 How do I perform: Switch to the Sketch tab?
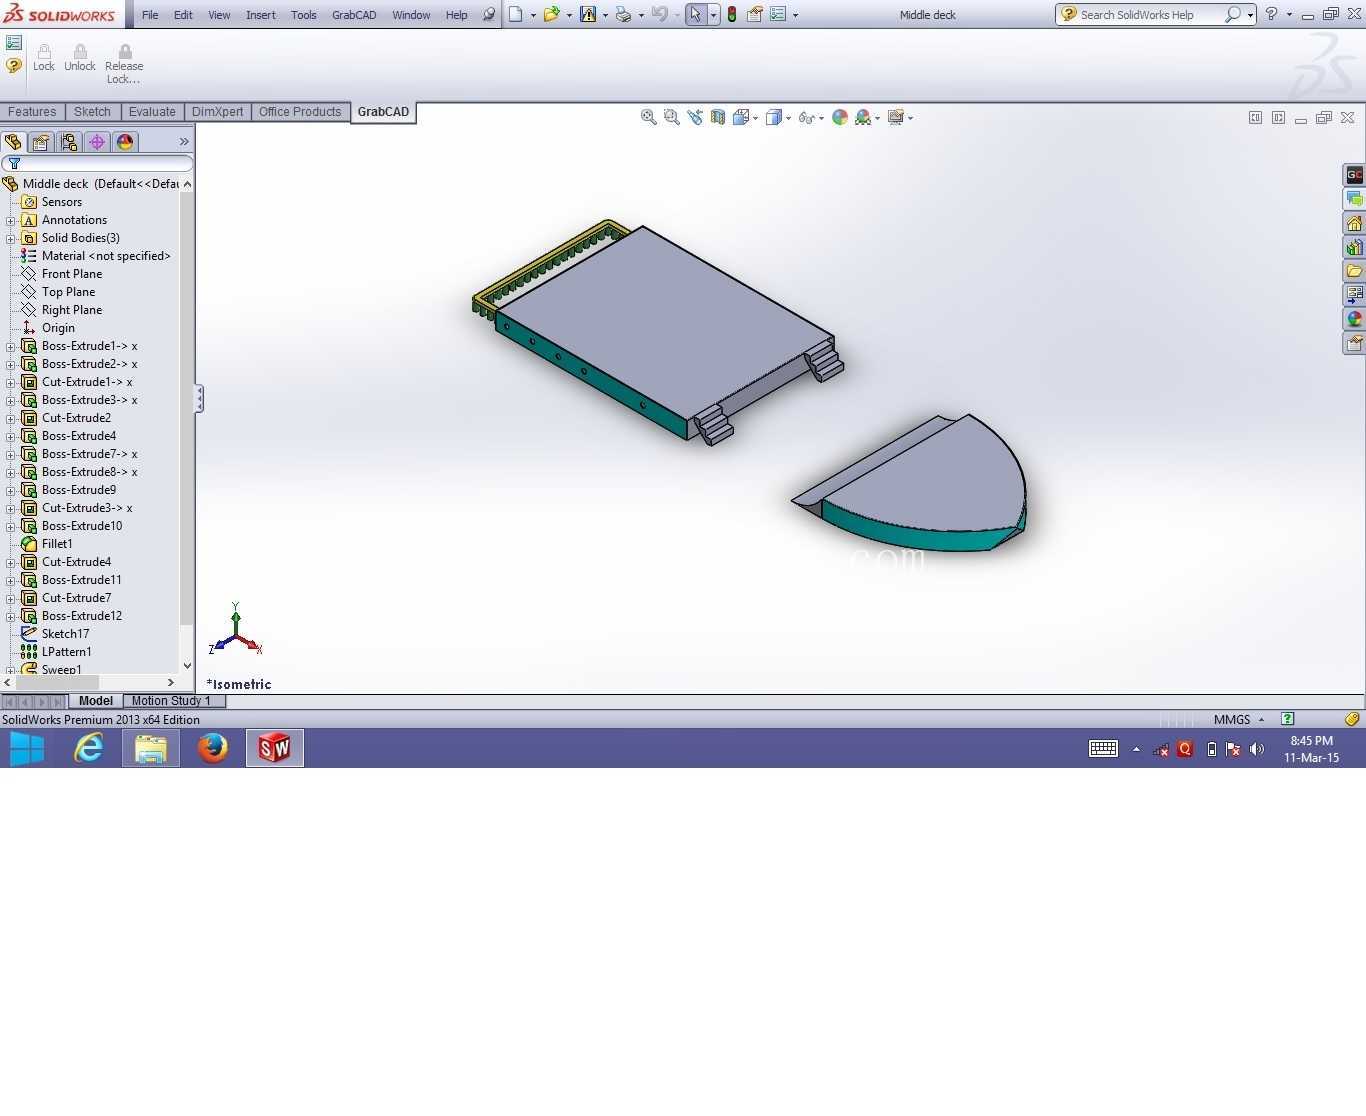92,112
